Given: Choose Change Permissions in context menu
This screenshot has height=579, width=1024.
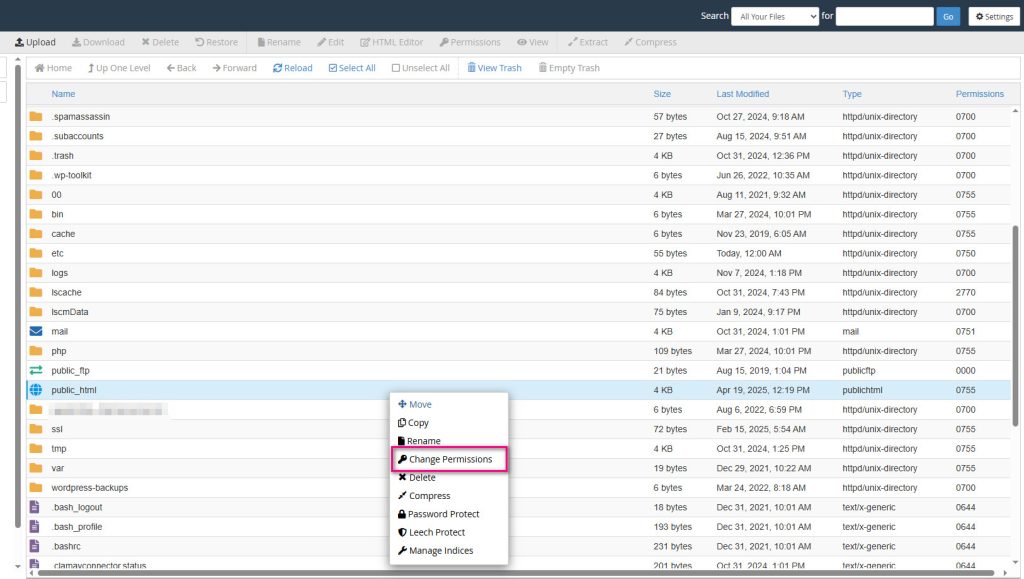Looking at the screenshot, I should coord(449,459).
